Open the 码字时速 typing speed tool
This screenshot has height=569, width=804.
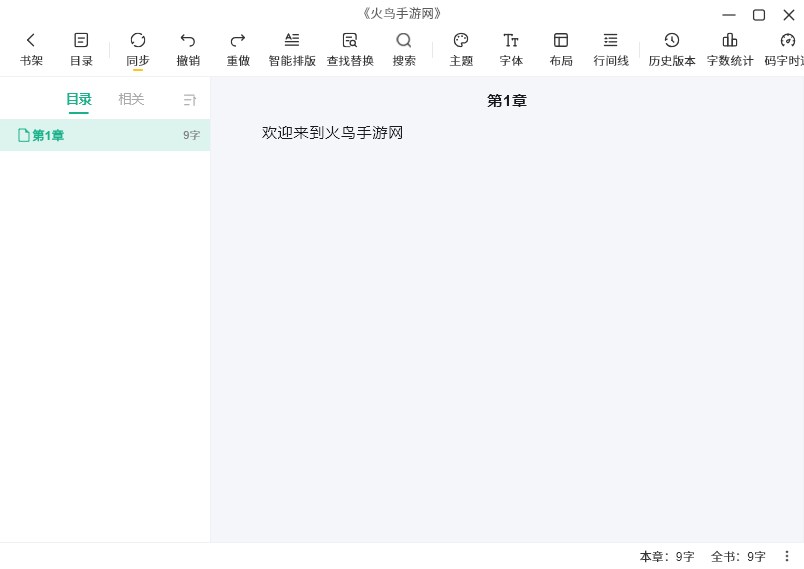(x=785, y=49)
